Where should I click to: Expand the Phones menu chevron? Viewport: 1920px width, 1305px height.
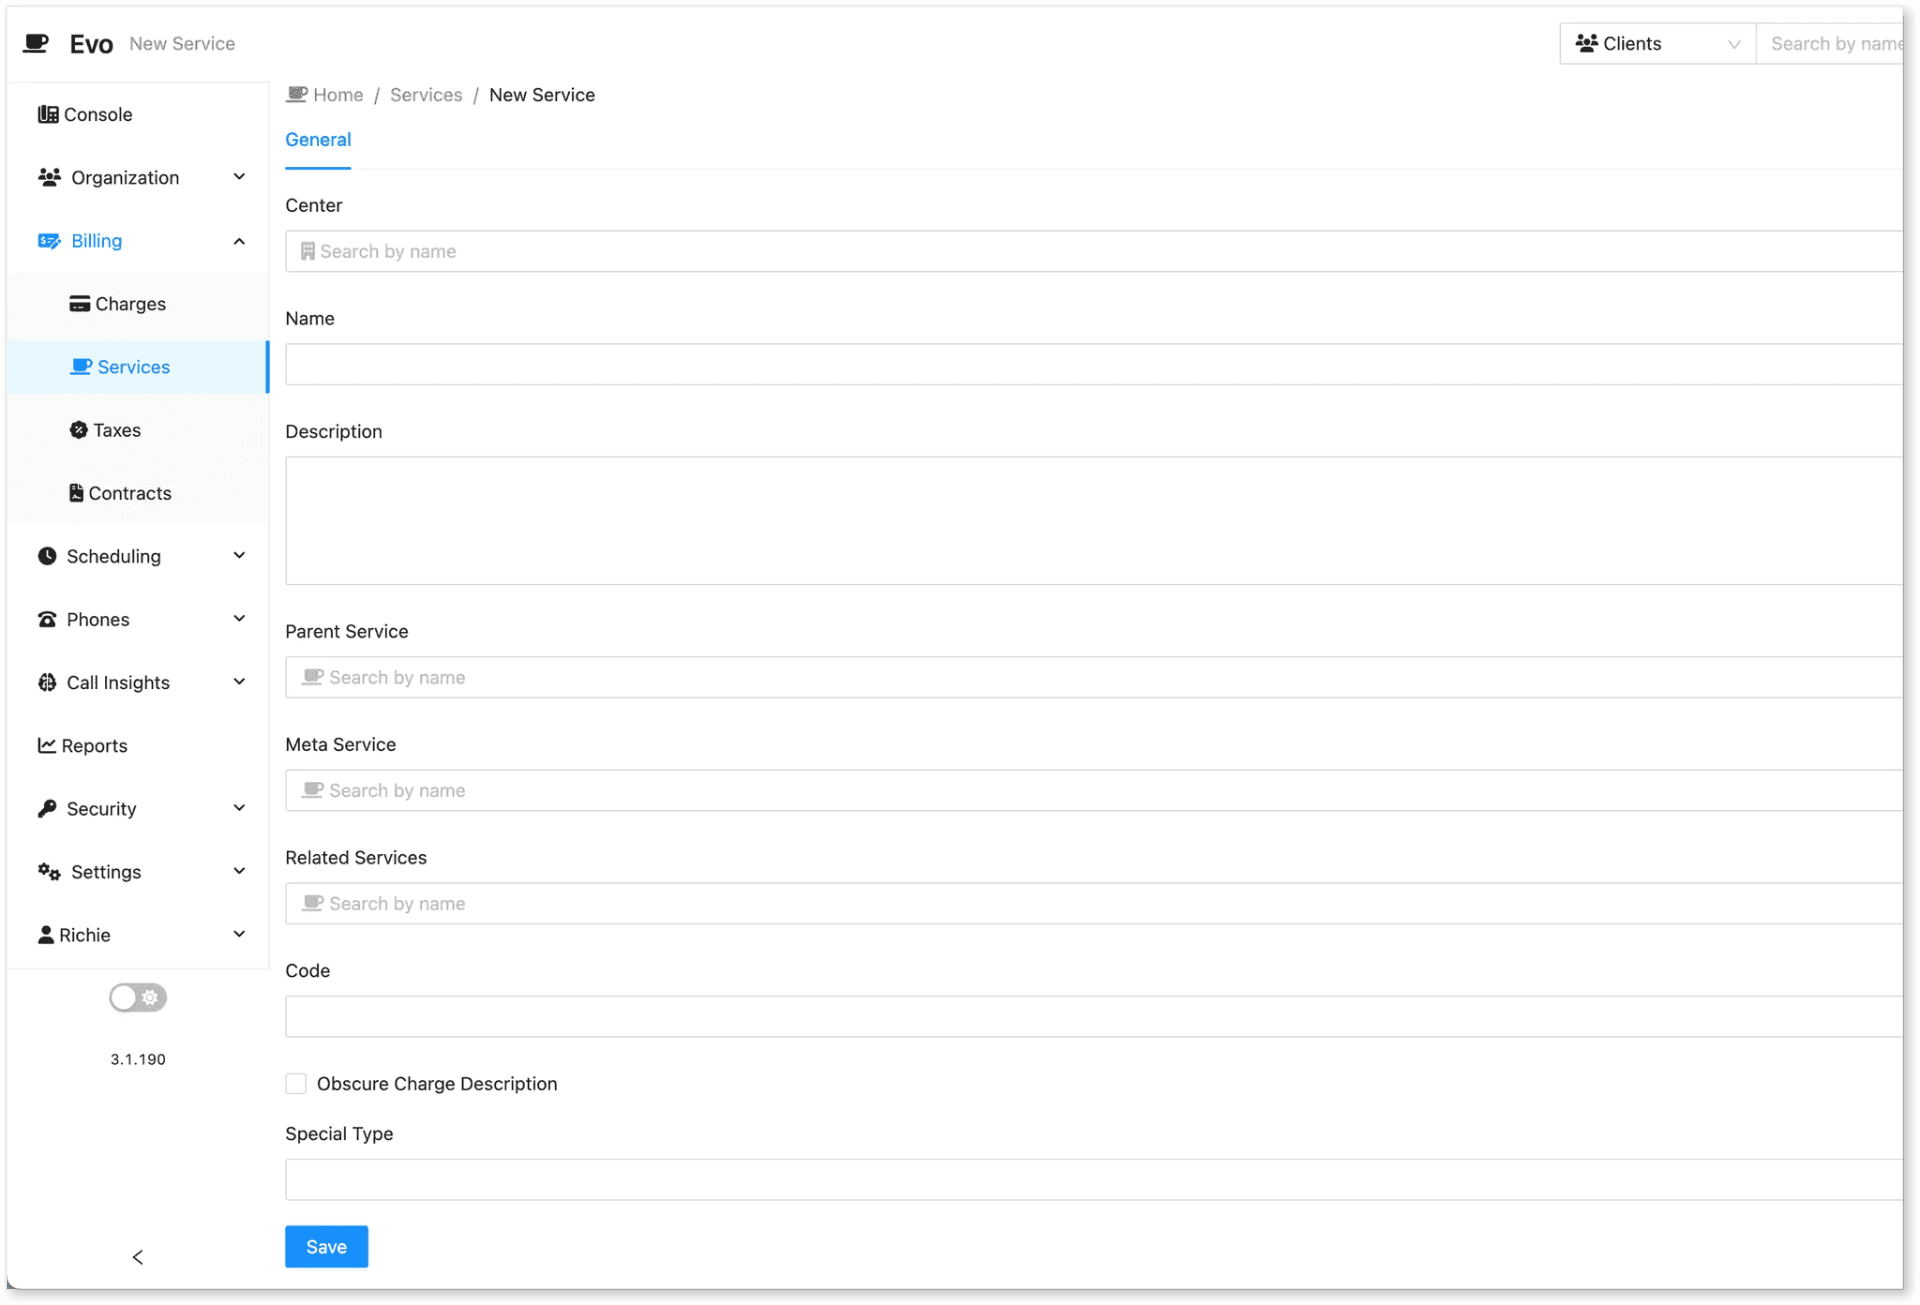[x=239, y=619]
